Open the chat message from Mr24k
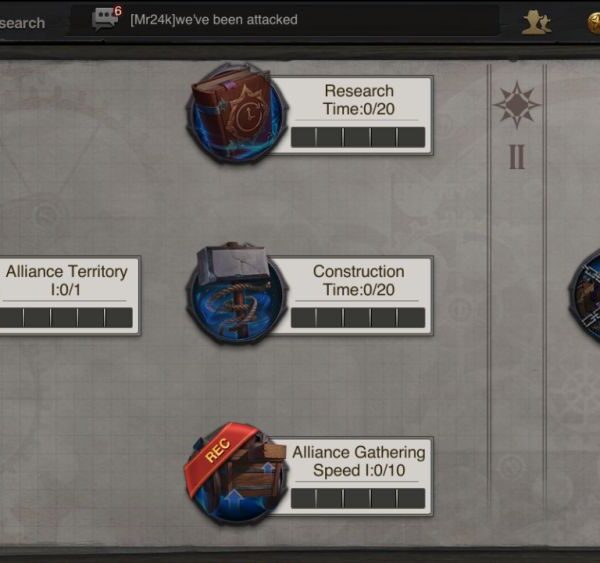The width and height of the screenshot is (600, 563). coord(214,20)
